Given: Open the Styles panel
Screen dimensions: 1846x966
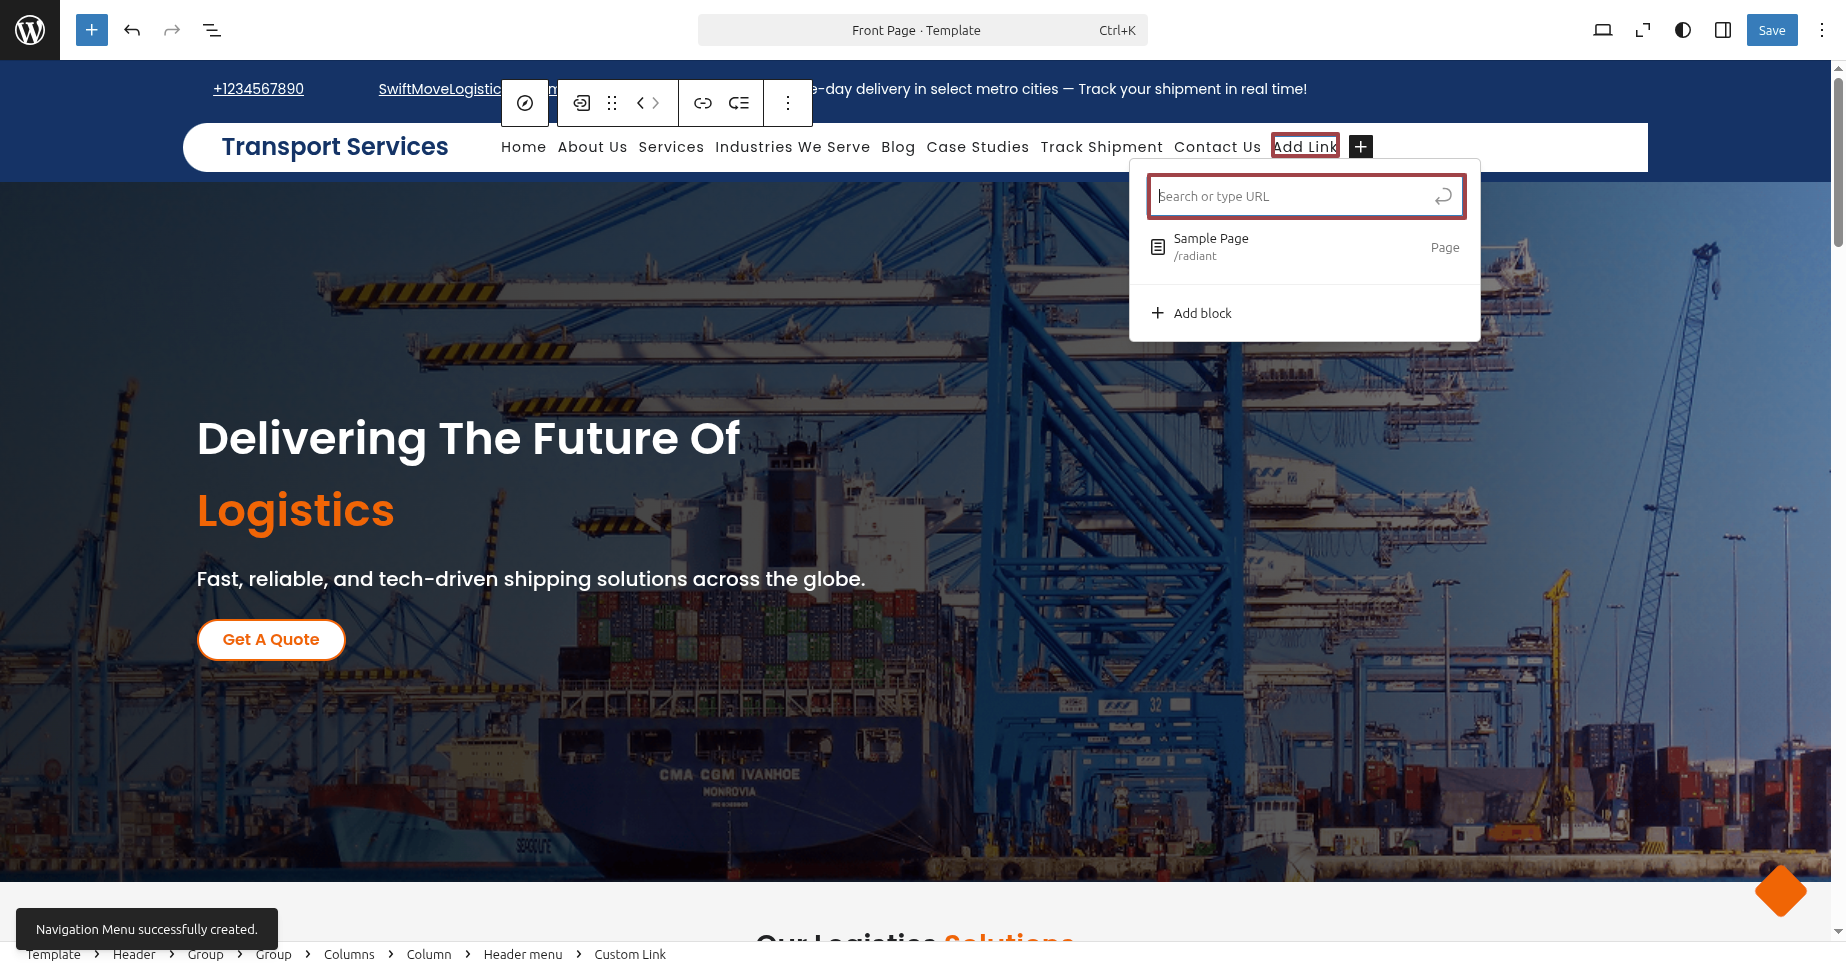Looking at the screenshot, I should 1683,30.
